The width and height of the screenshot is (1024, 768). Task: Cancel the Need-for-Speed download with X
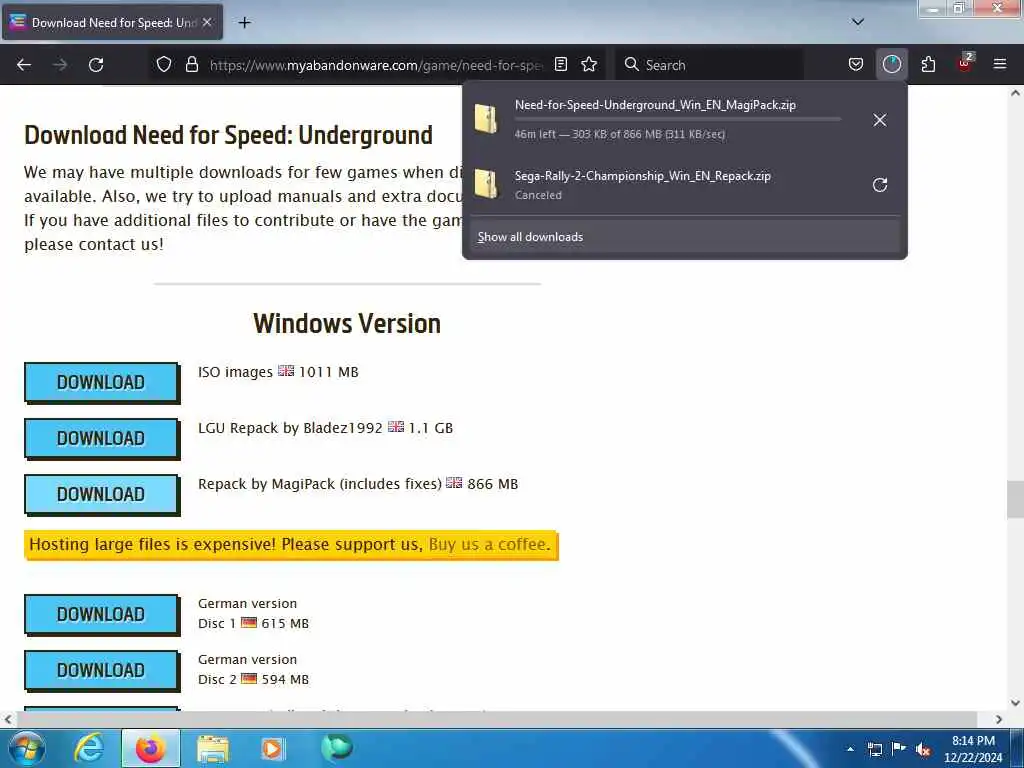[880, 120]
